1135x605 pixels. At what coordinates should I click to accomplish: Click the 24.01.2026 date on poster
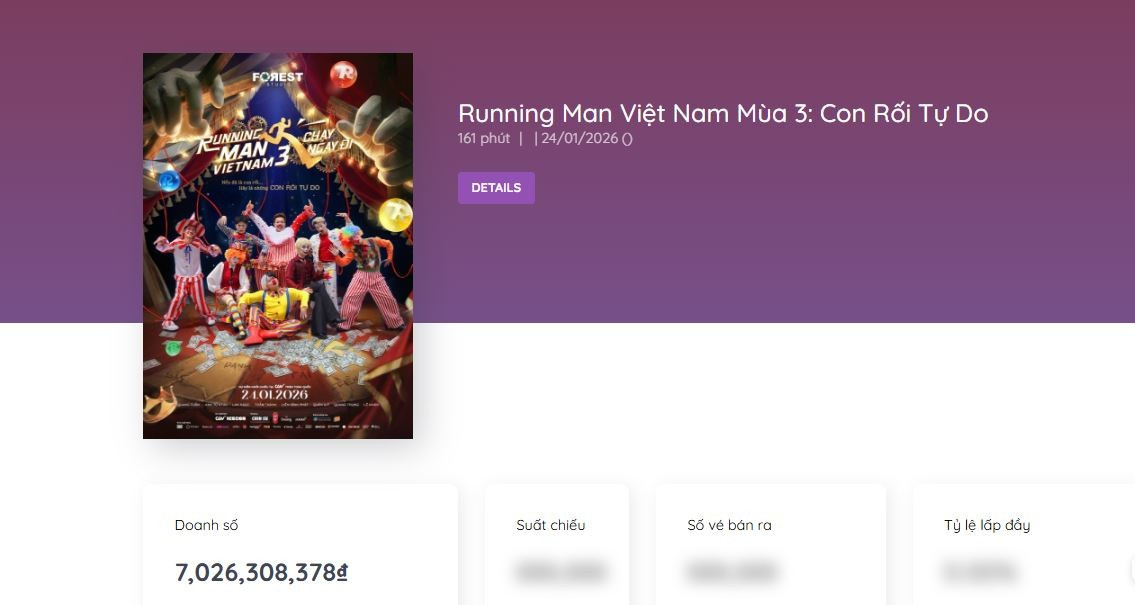(x=274, y=394)
